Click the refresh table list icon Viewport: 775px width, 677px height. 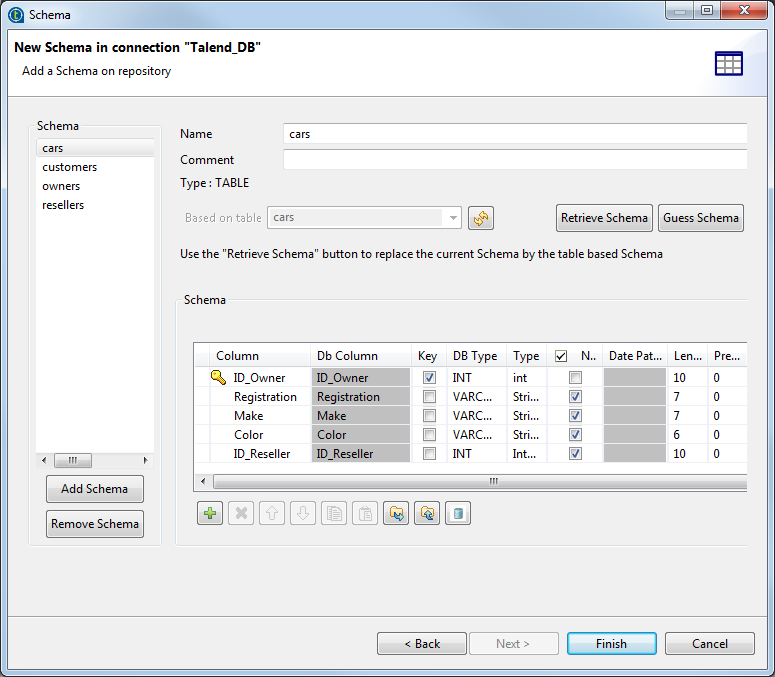pyautogui.click(x=481, y=218)
